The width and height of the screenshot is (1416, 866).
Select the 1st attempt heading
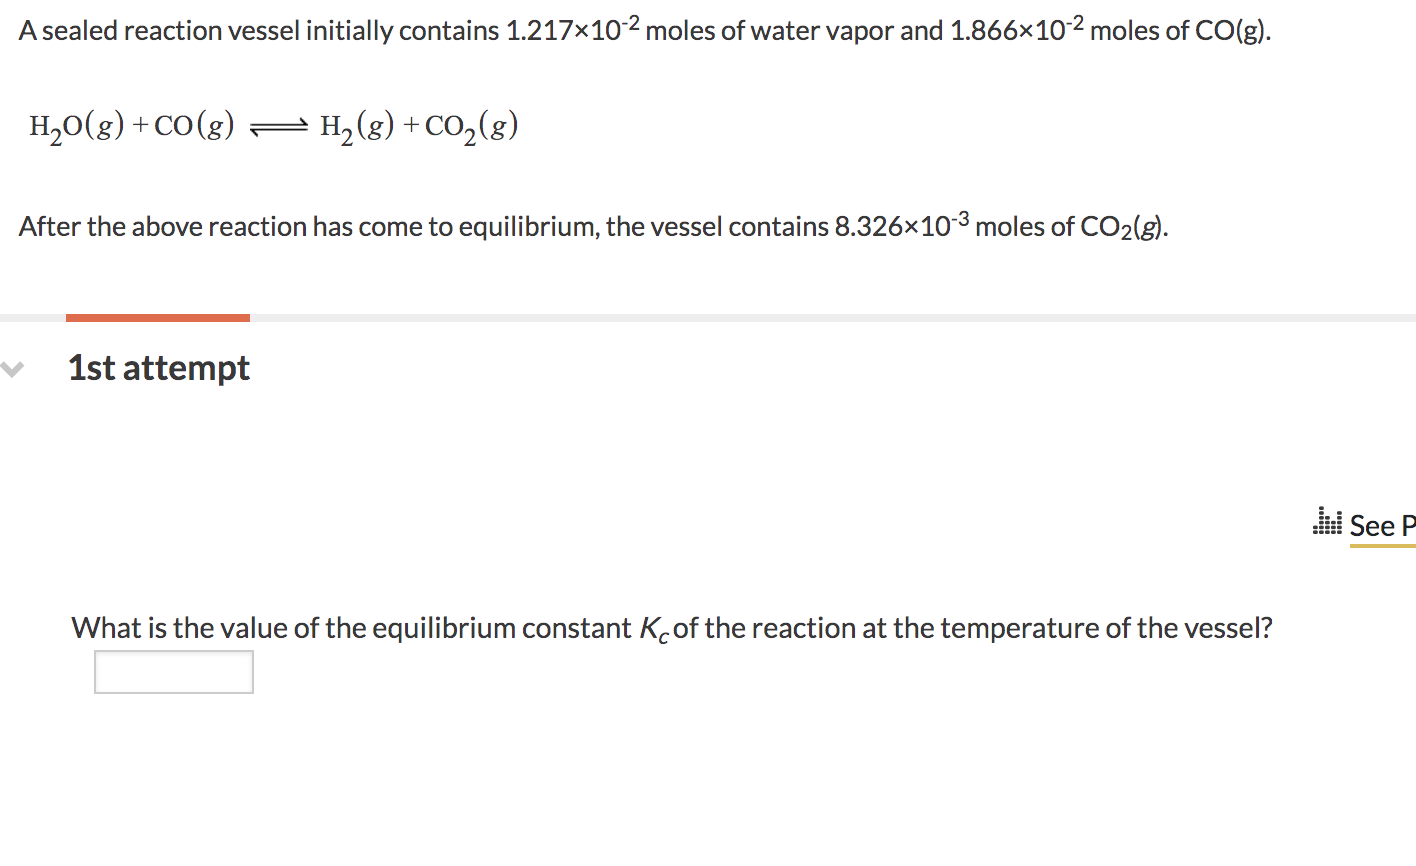click(158, 368)
